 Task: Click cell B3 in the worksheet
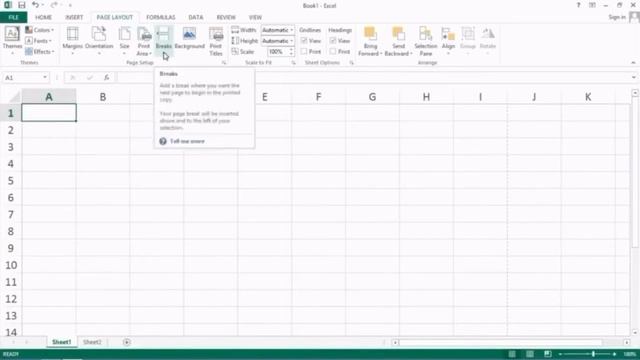(102, 147)
